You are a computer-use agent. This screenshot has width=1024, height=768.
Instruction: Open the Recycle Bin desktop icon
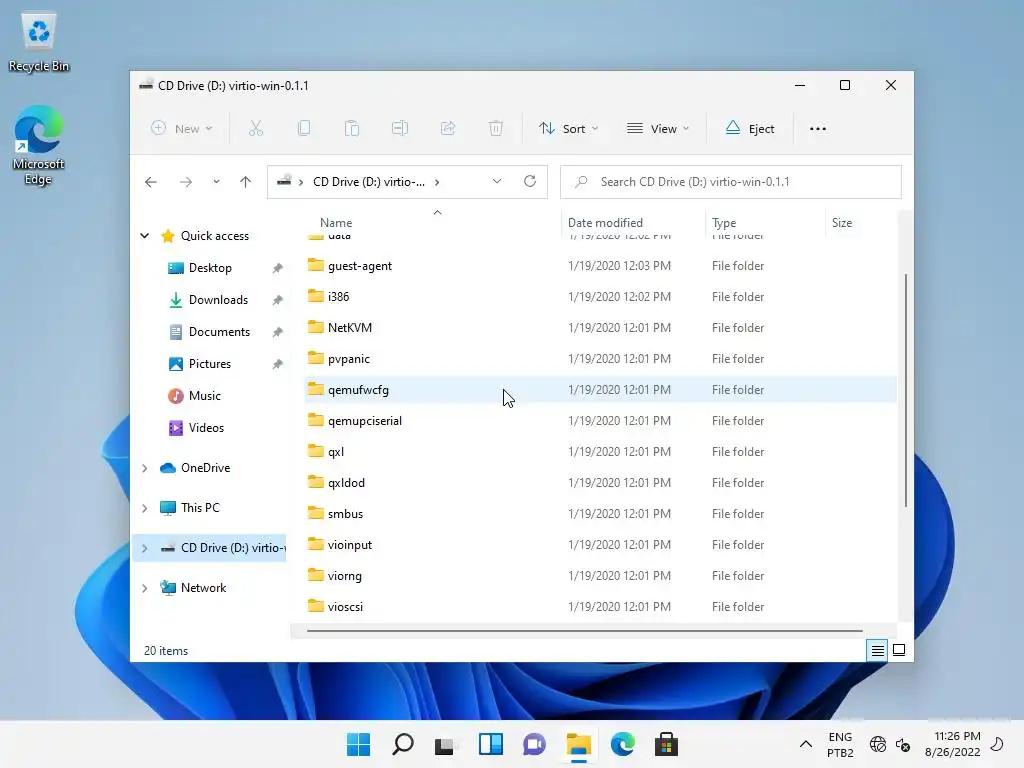click(39, 42)
